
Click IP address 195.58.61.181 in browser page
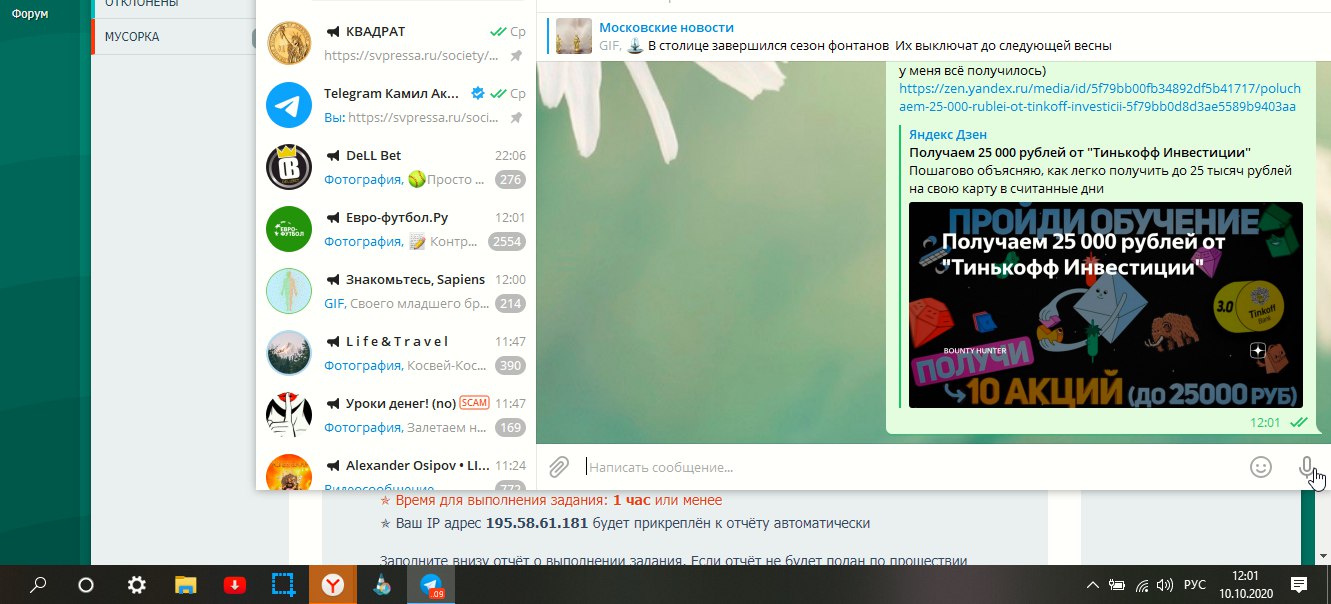point(537,523)
